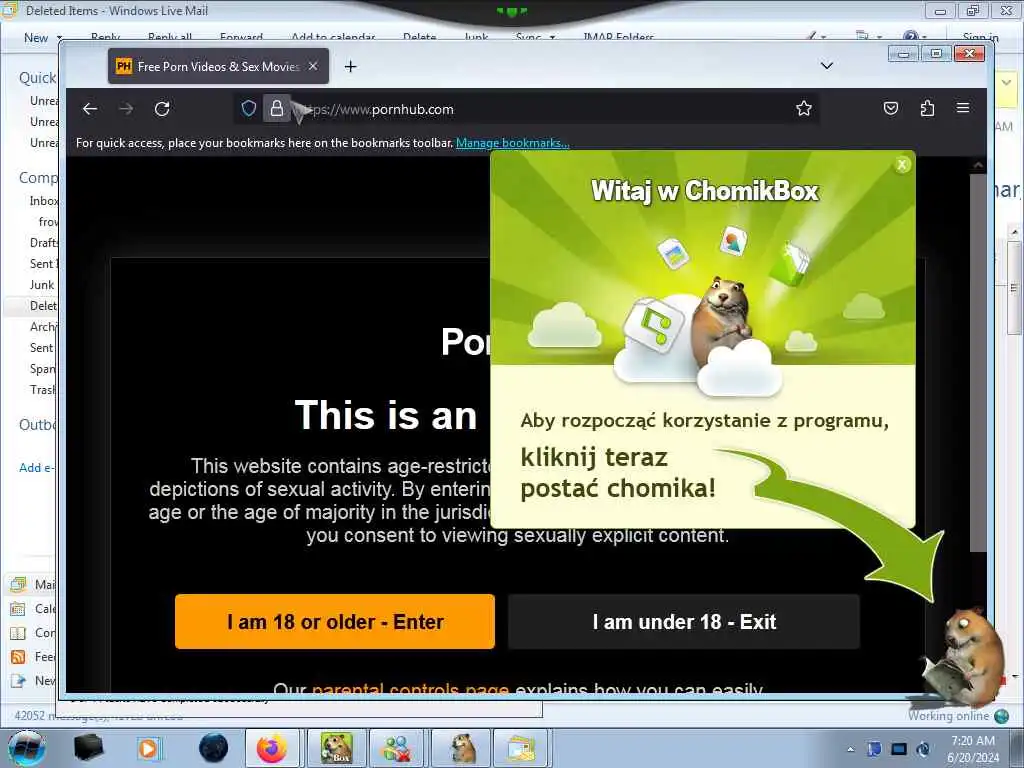
Task: Select the Spam folder in Live Mail
Action: [43, 369]
